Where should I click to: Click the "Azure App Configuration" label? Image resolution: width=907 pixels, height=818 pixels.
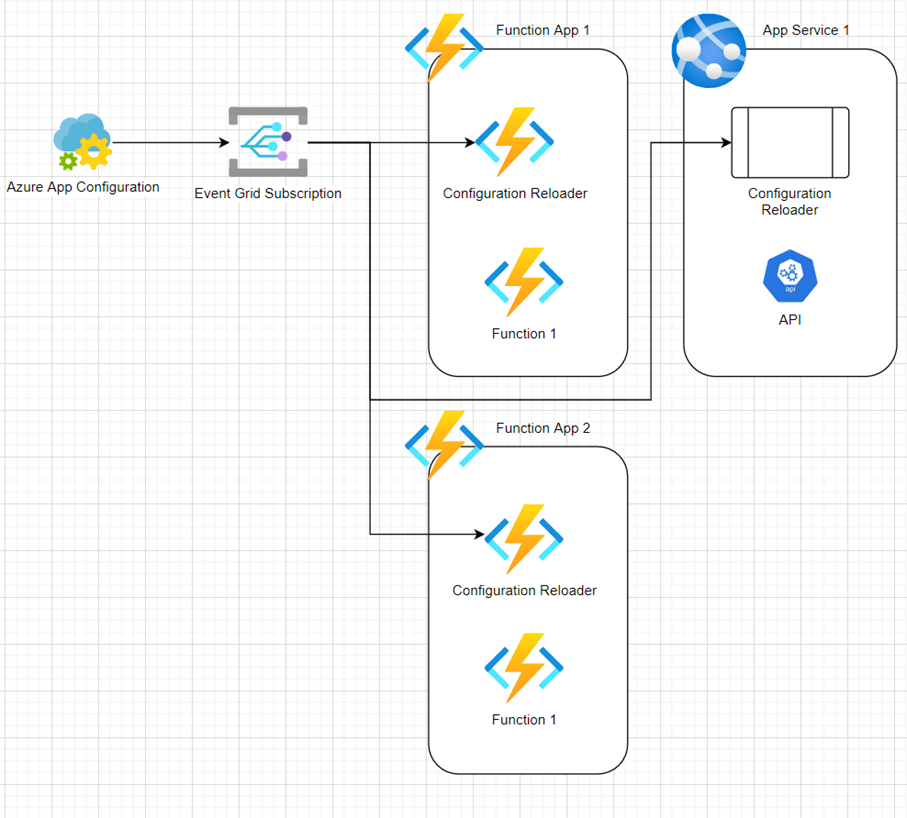[x=83, y=187]
